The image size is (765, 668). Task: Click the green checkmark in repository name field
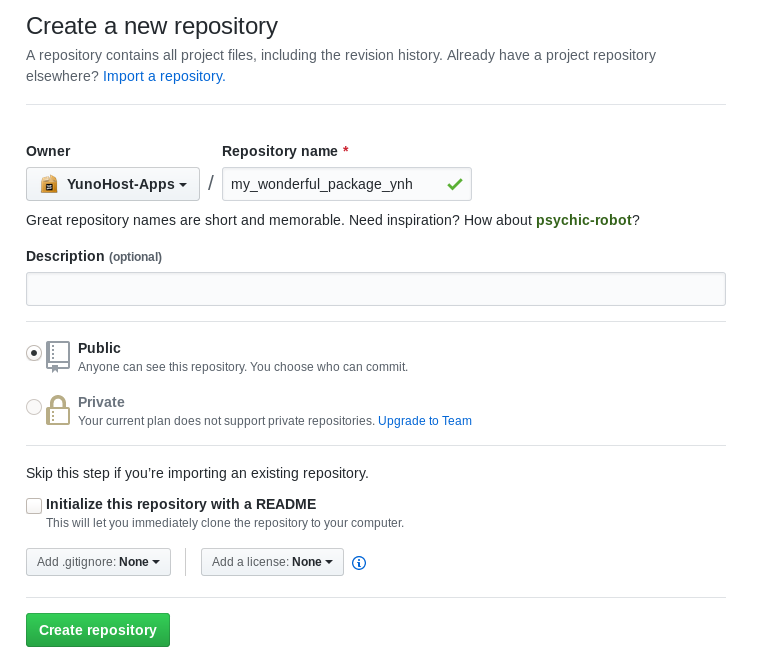coord(455,184)
